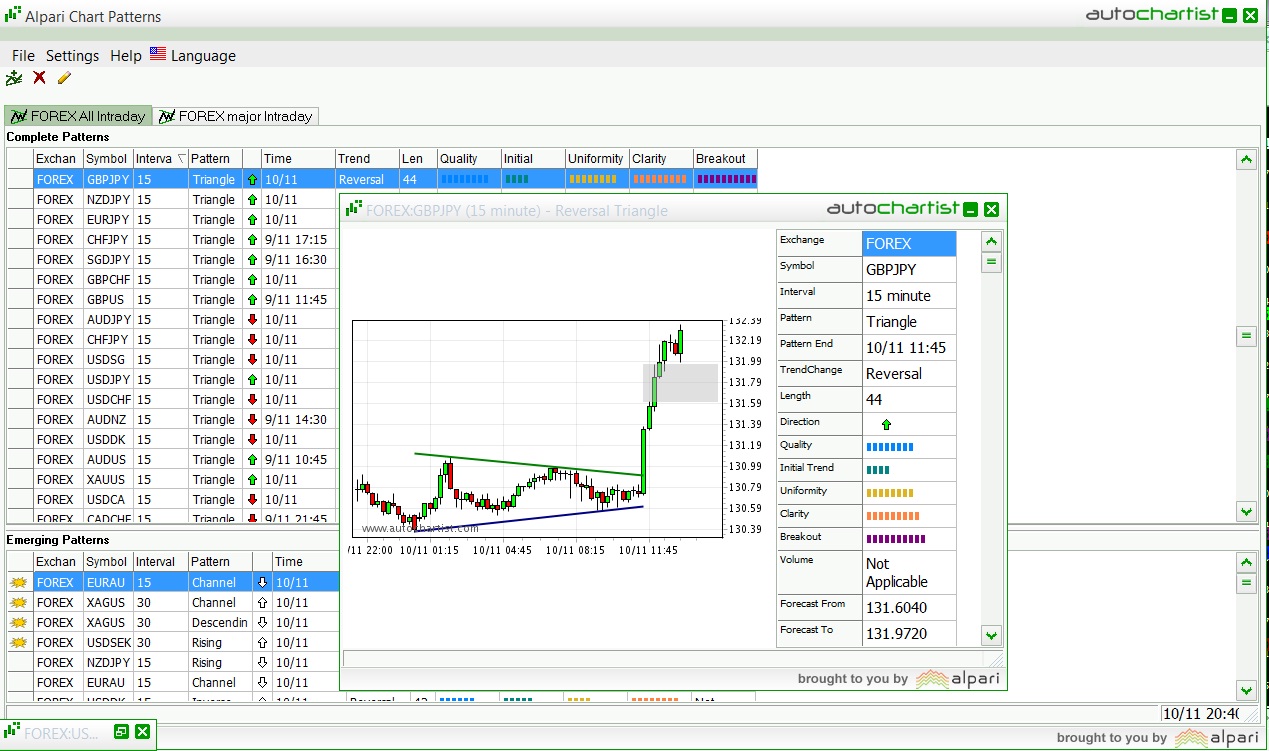The width and height of the screenshot is (1269, 751).
Task: Click the Forecast From value 131.6040
Action: click(909, 607)
